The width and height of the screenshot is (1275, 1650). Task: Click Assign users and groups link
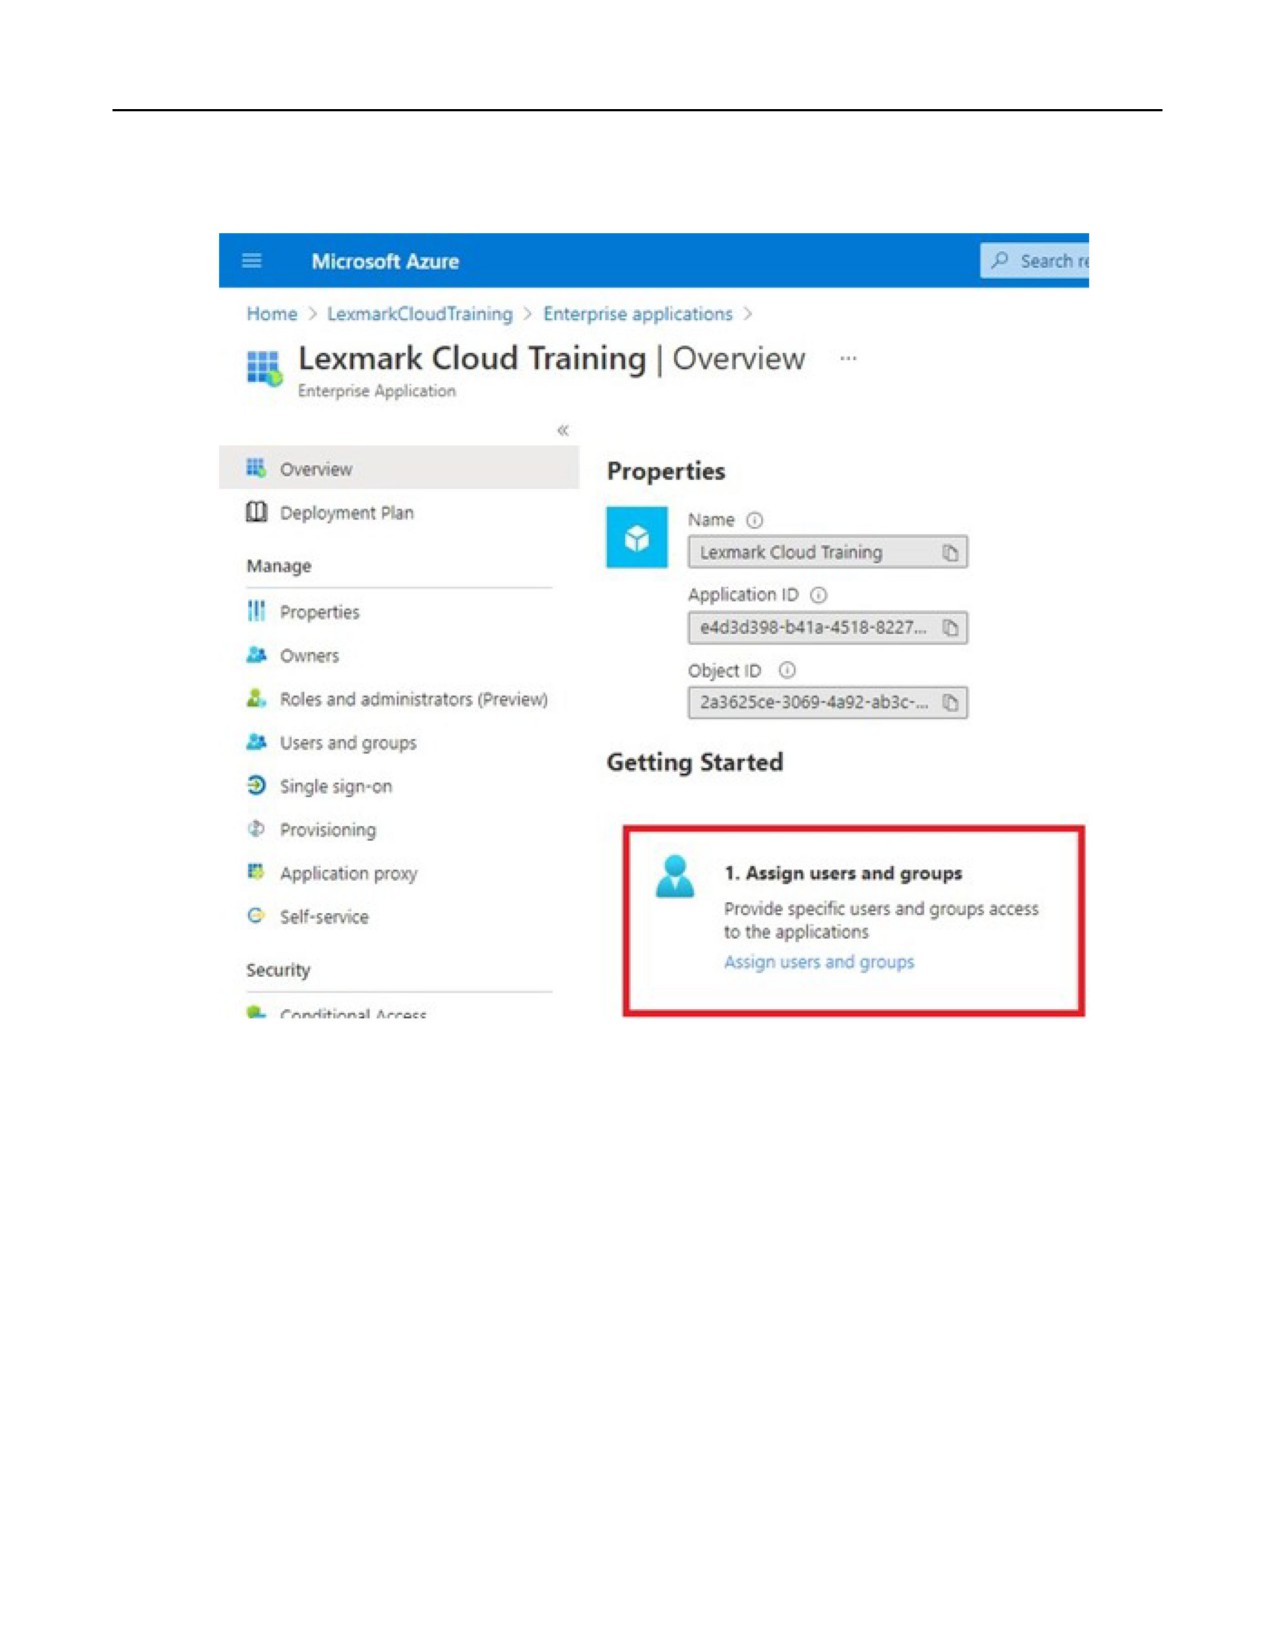coord(819,962)
